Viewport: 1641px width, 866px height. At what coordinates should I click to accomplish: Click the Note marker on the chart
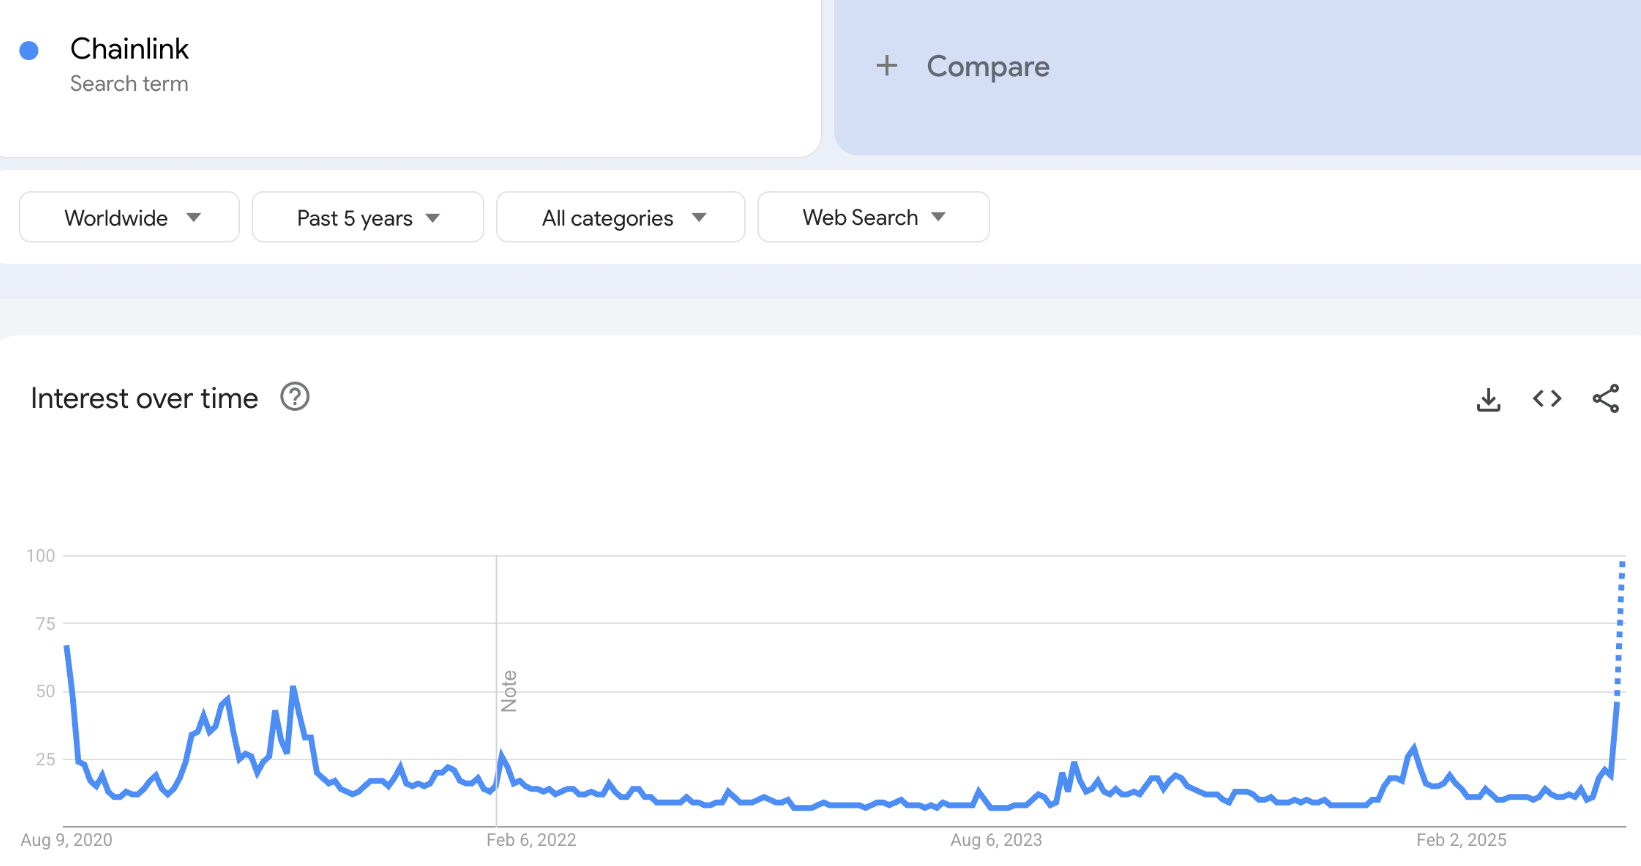point(509,691)
